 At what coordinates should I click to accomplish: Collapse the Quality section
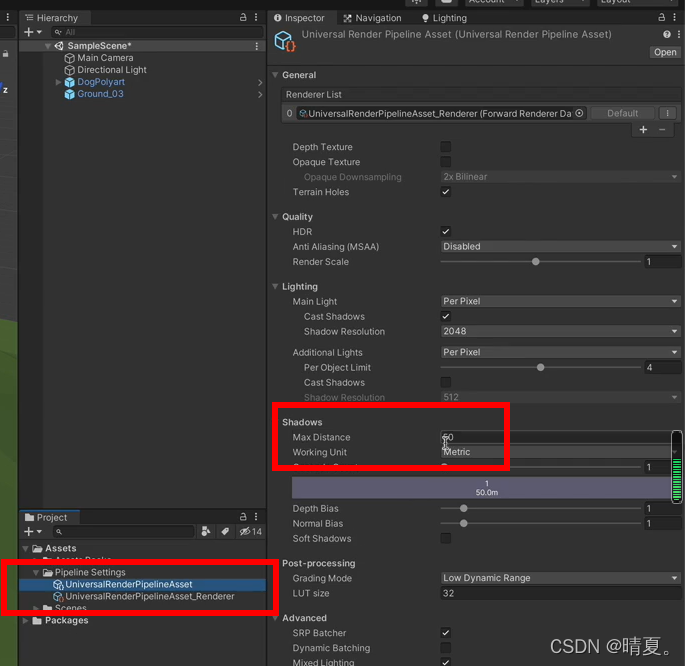[275, 217]
